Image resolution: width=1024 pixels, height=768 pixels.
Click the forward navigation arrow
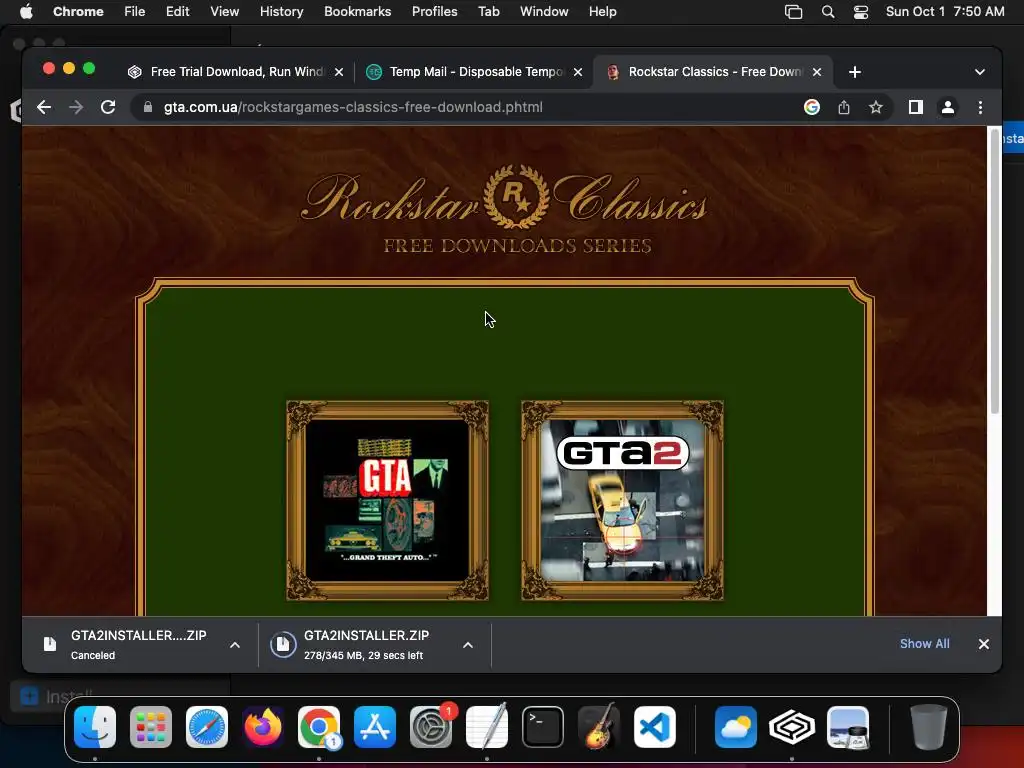coord(76,107)
